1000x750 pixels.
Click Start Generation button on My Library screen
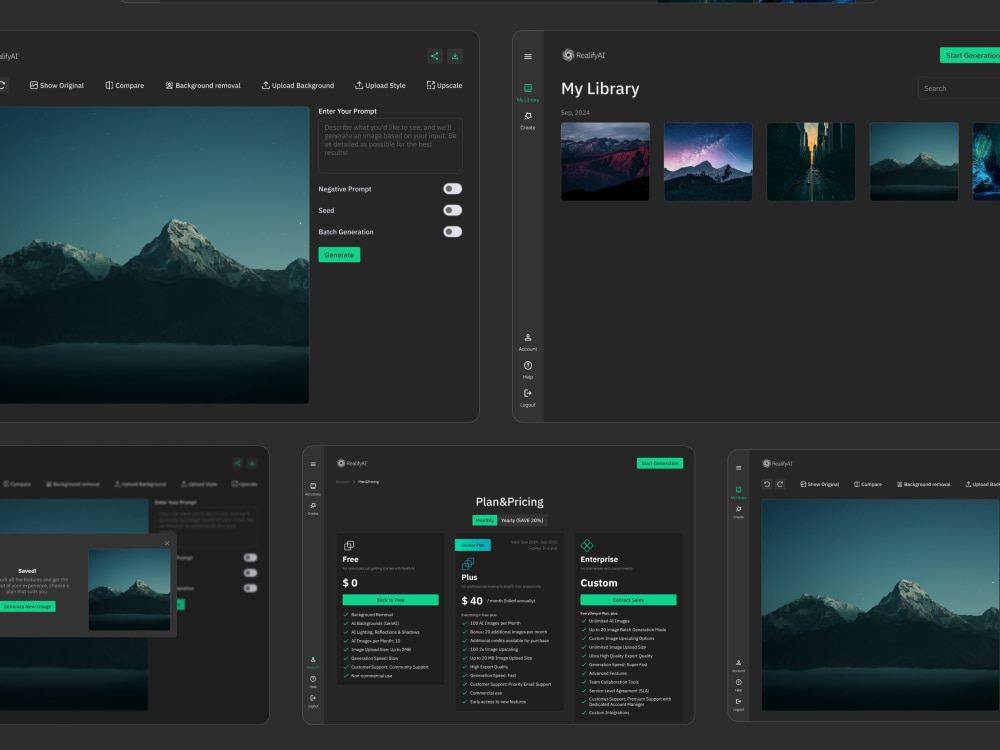pos(971,55)
